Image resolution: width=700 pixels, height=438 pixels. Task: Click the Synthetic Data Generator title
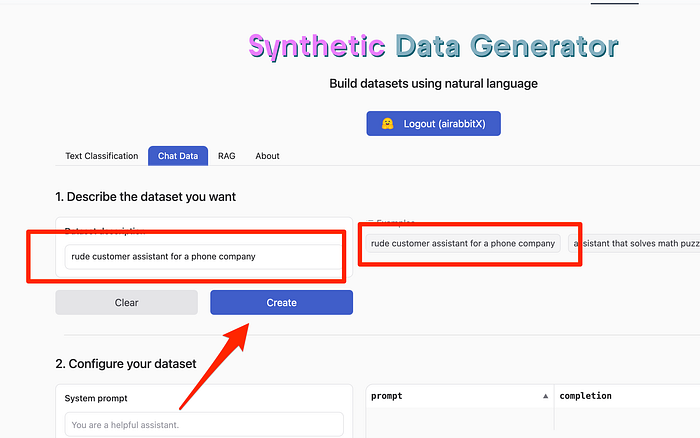tap(433, 46)
